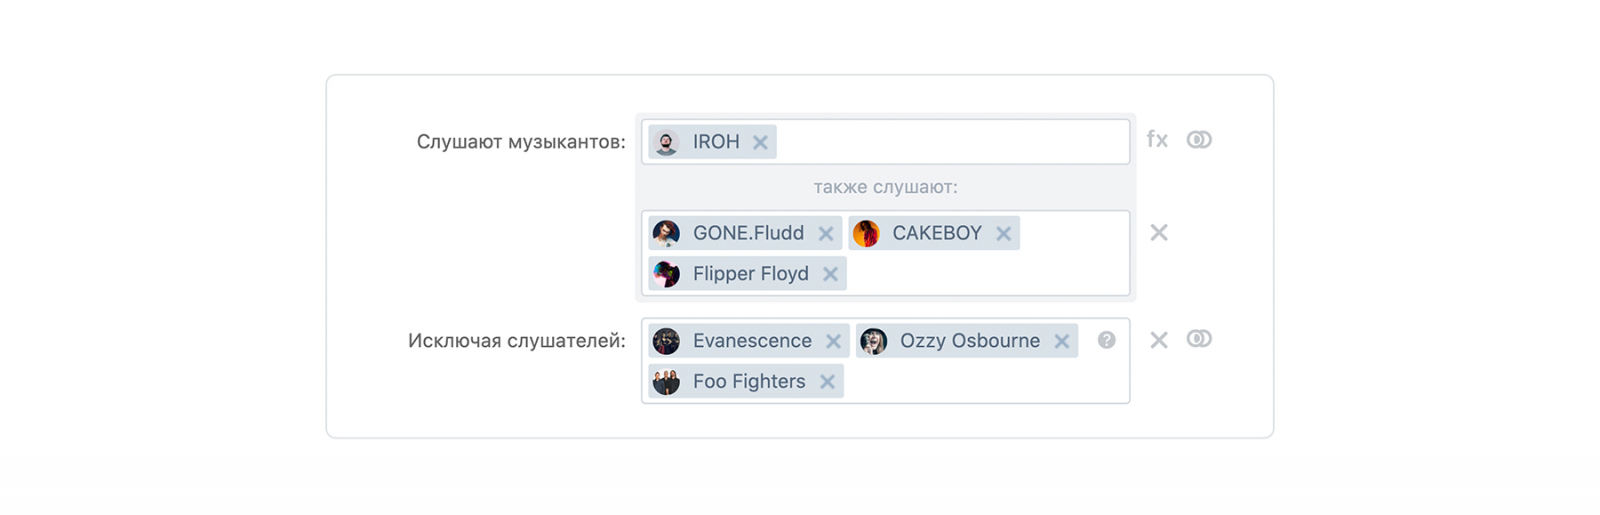1600x515 pixels.
Task: Remove GONE.Fludd from the list
Action: 825,234
